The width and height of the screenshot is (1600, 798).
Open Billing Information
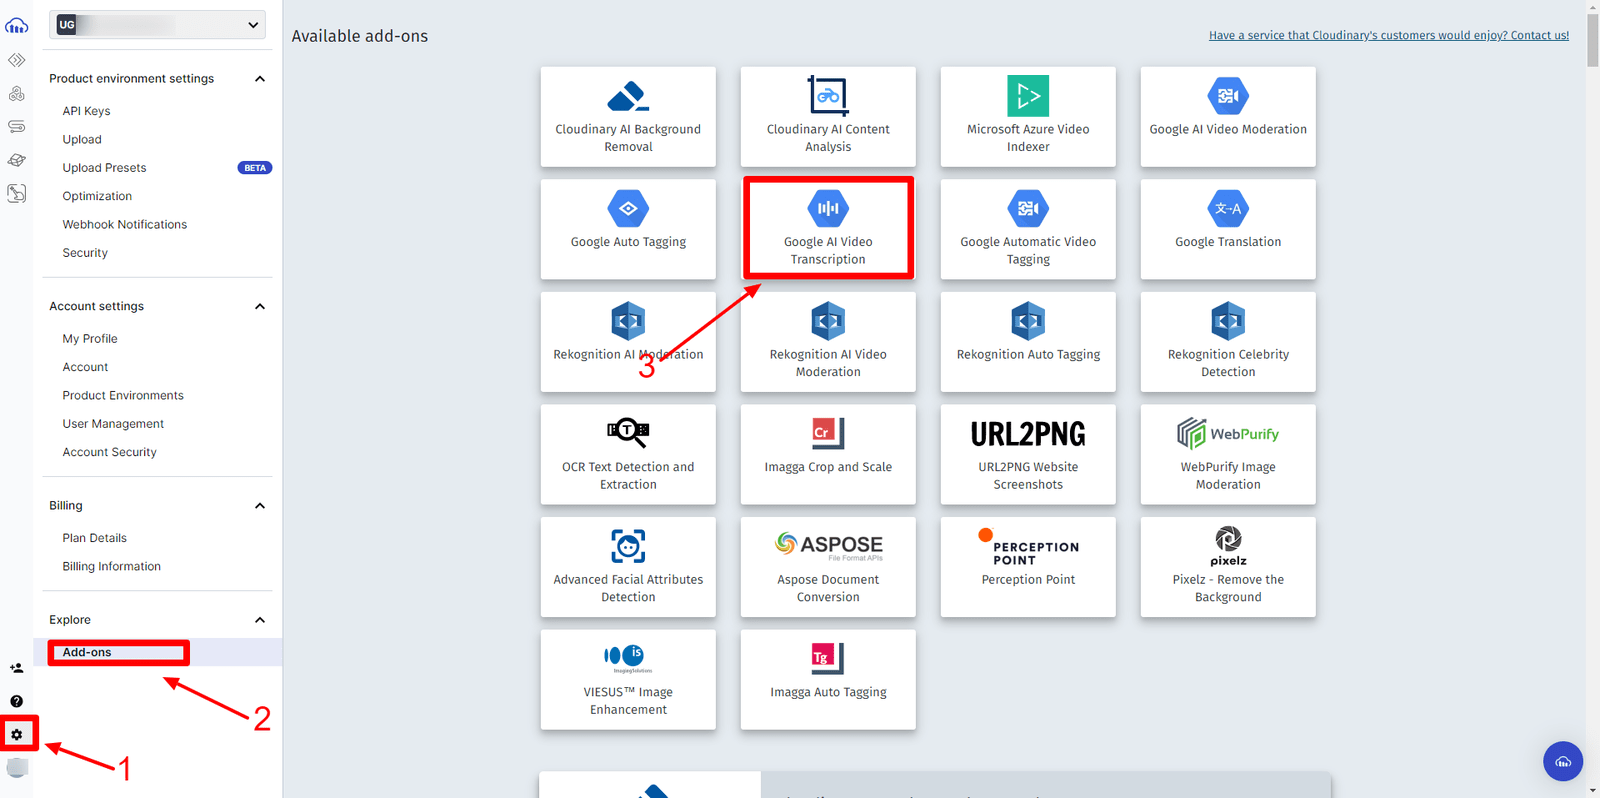click(111, 567)
